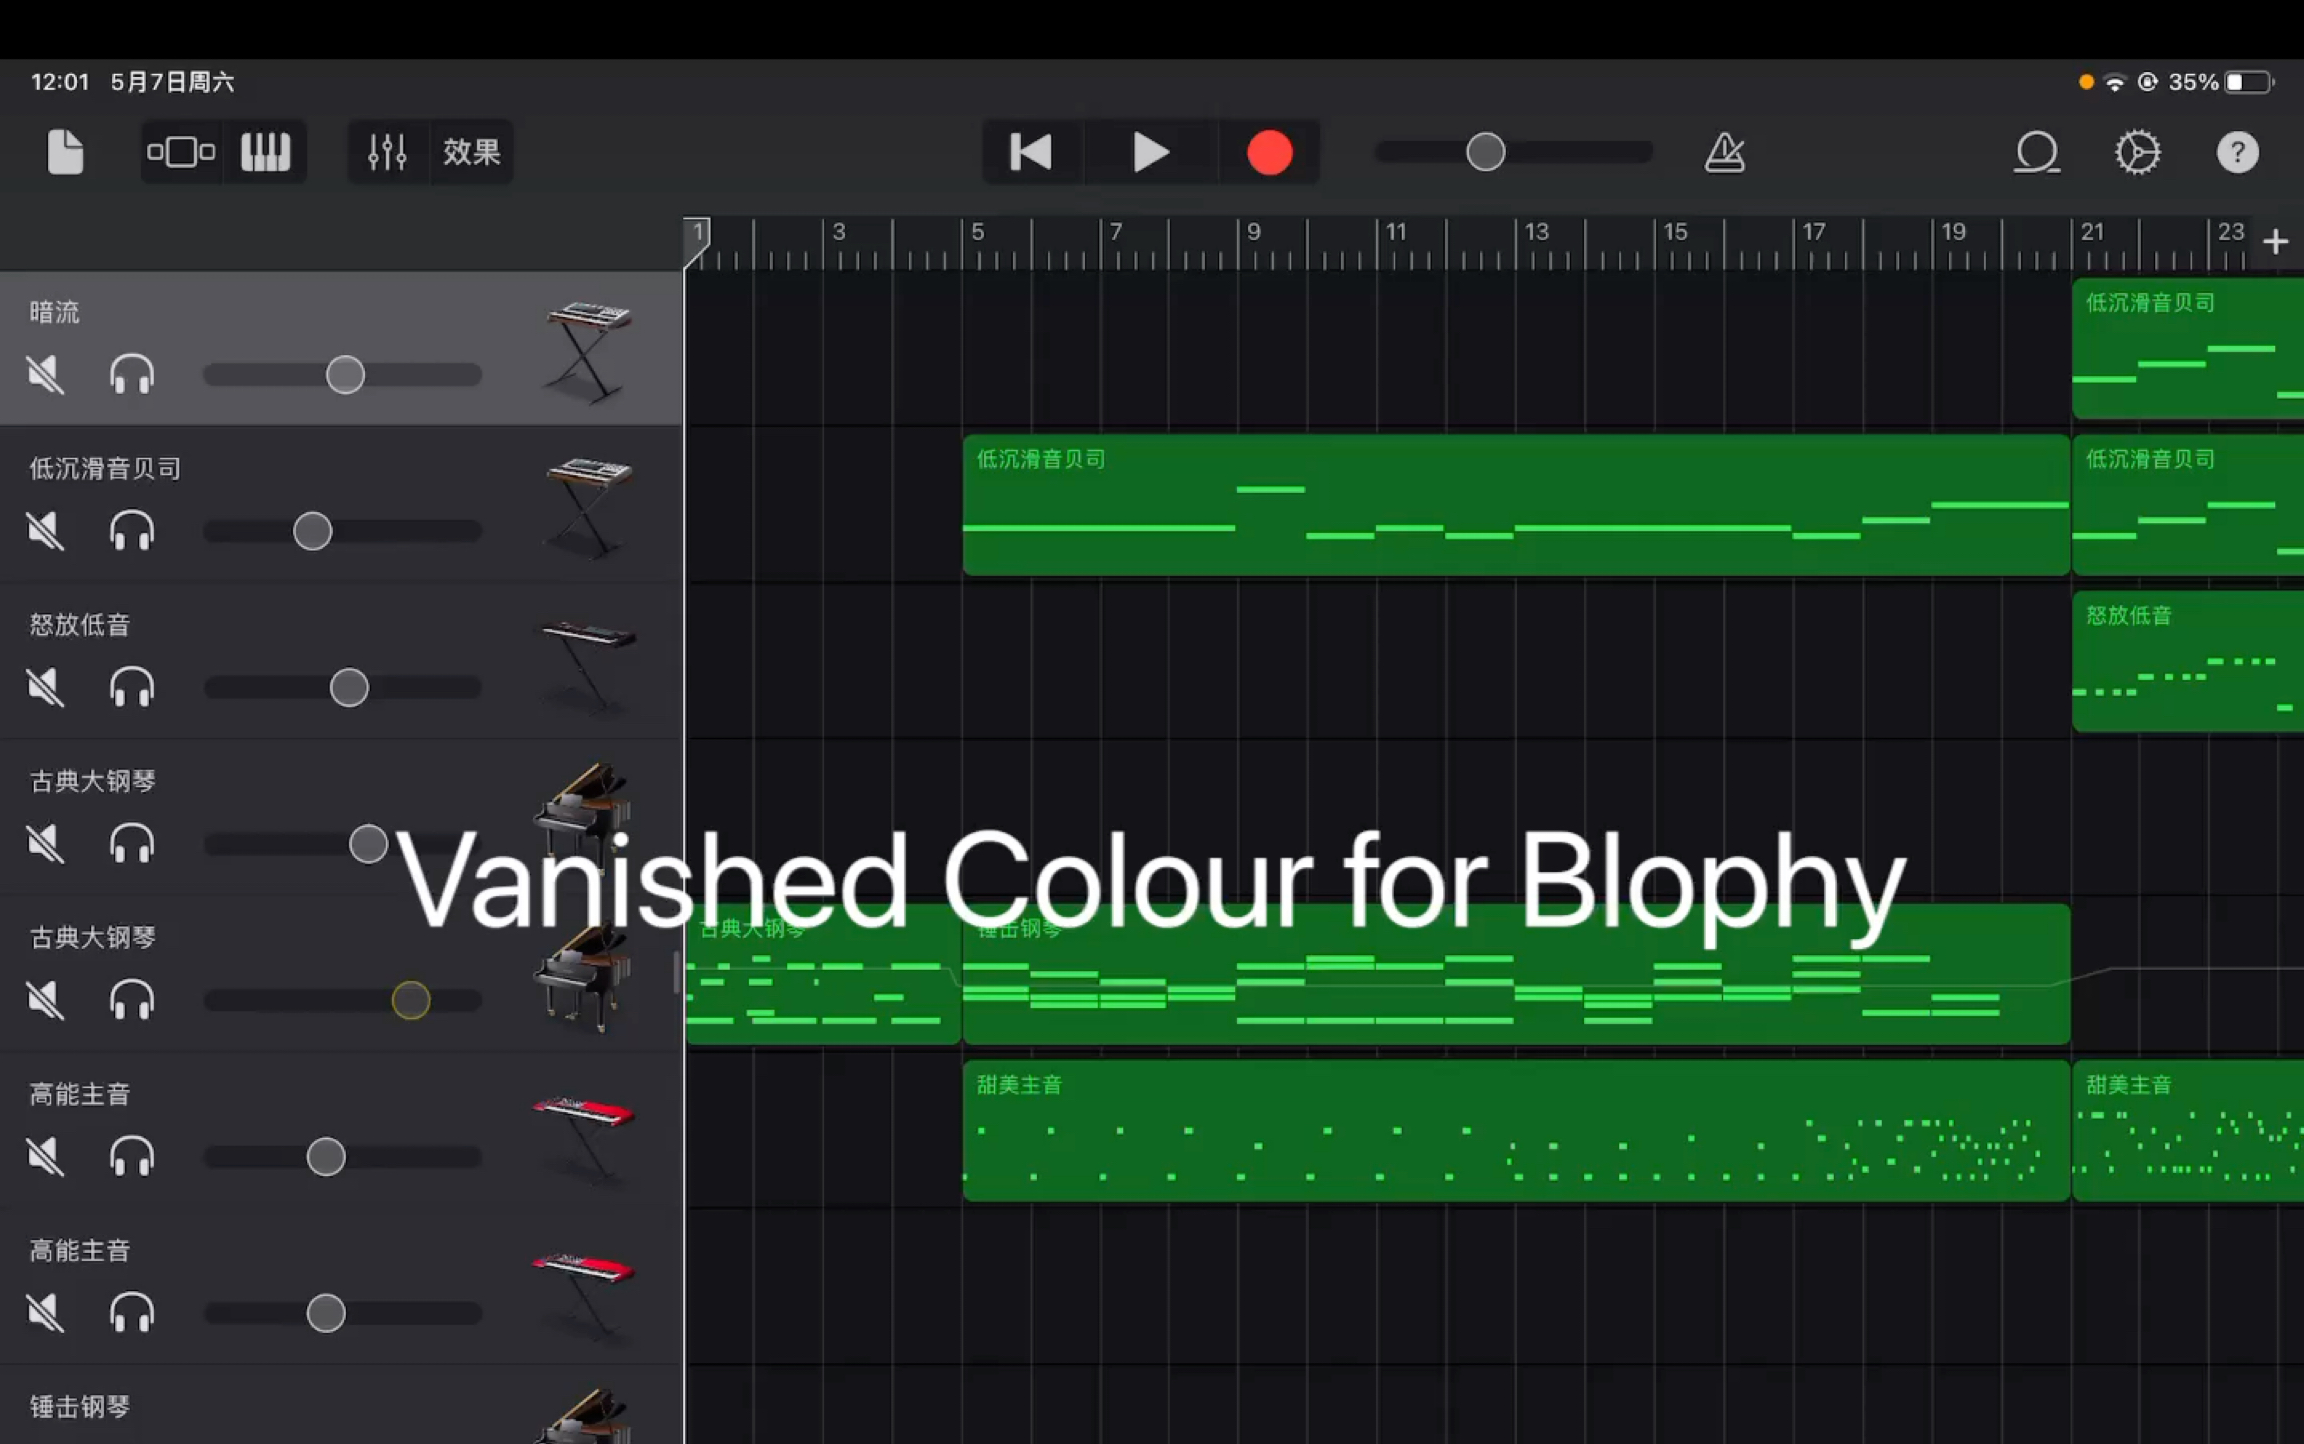Tap the clock reading 12:01
The image size is (2304, 1444).
click(x=60, y=82)
